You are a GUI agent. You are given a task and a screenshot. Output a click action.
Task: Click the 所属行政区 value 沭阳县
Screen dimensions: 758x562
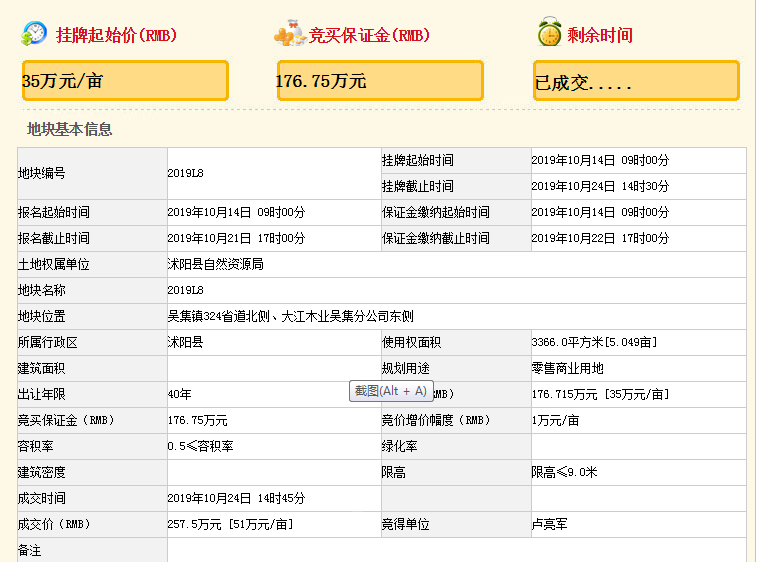[x=186, y=343]
